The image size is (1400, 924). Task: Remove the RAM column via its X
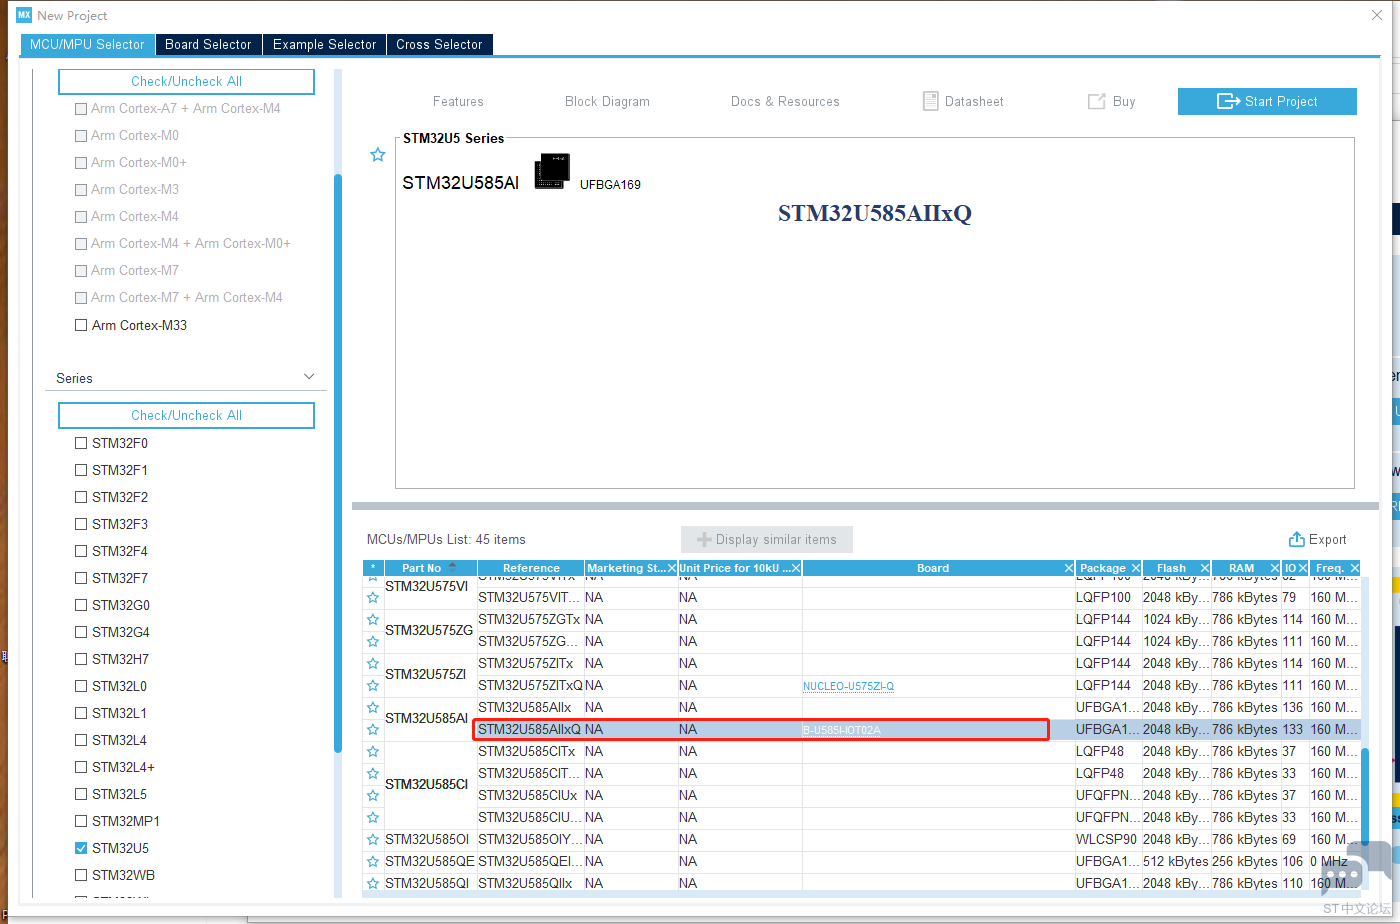coord(1276,568)
